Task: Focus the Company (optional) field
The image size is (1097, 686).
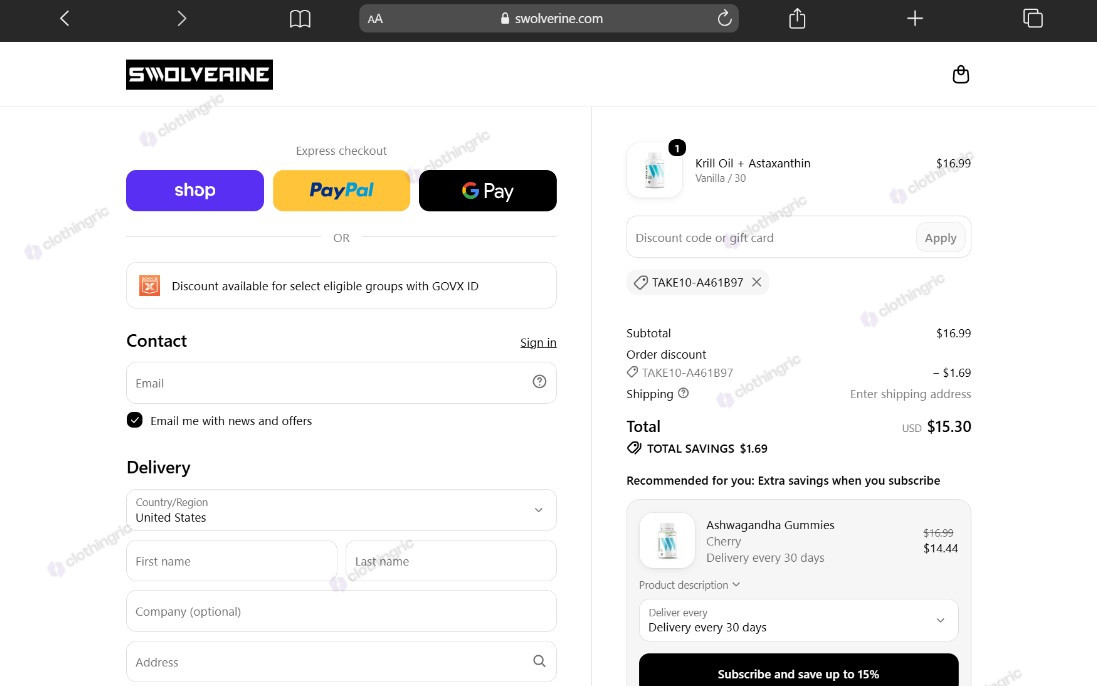Action: (x=341, y=611)
